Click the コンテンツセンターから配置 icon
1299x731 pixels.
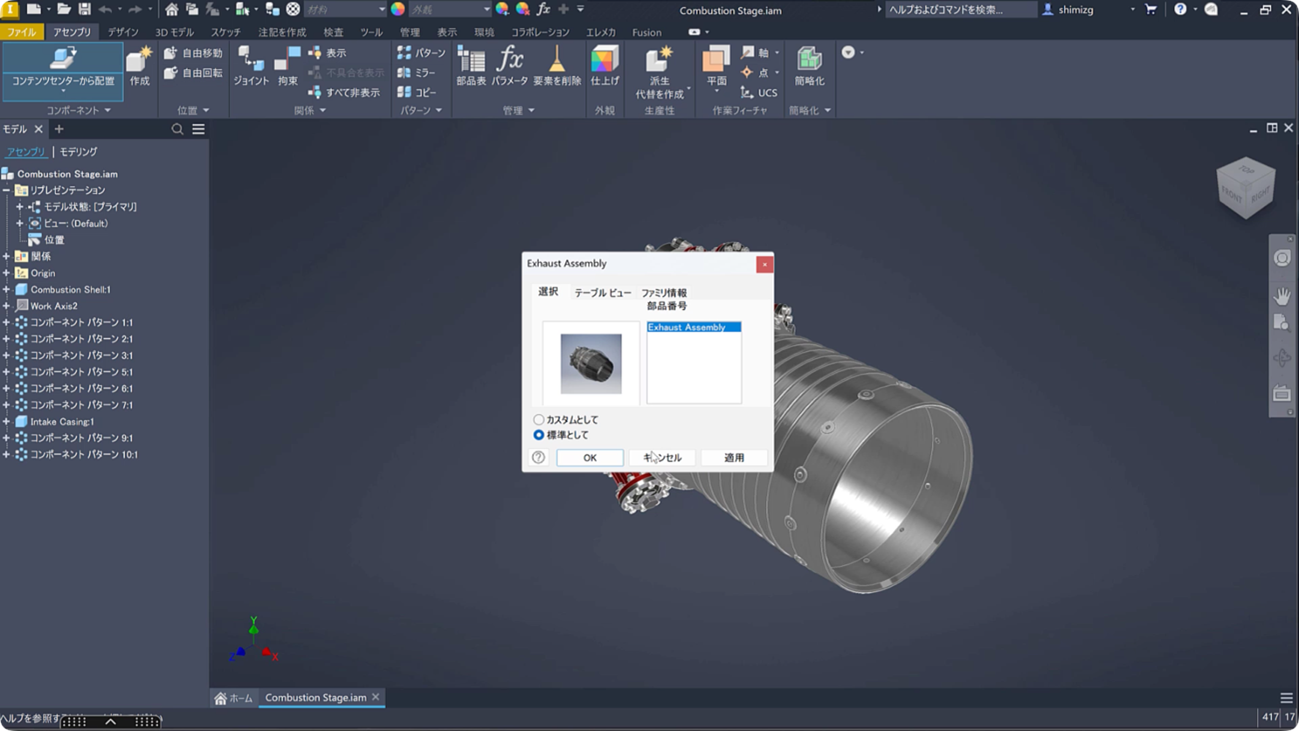point(62,60)
